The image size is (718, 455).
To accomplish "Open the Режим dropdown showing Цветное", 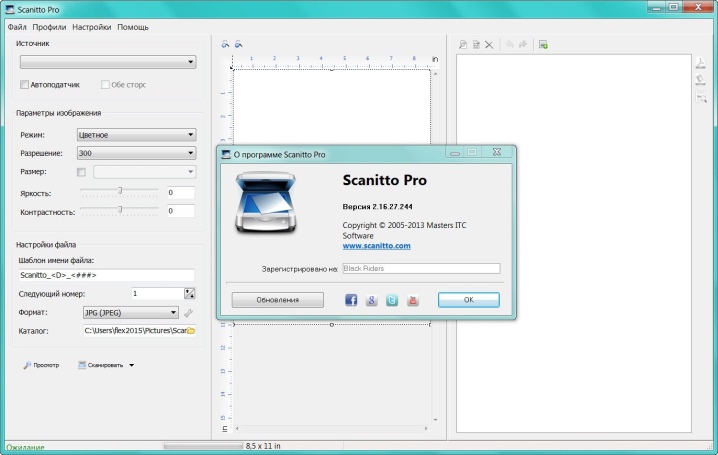I will [x=136, y=135].
